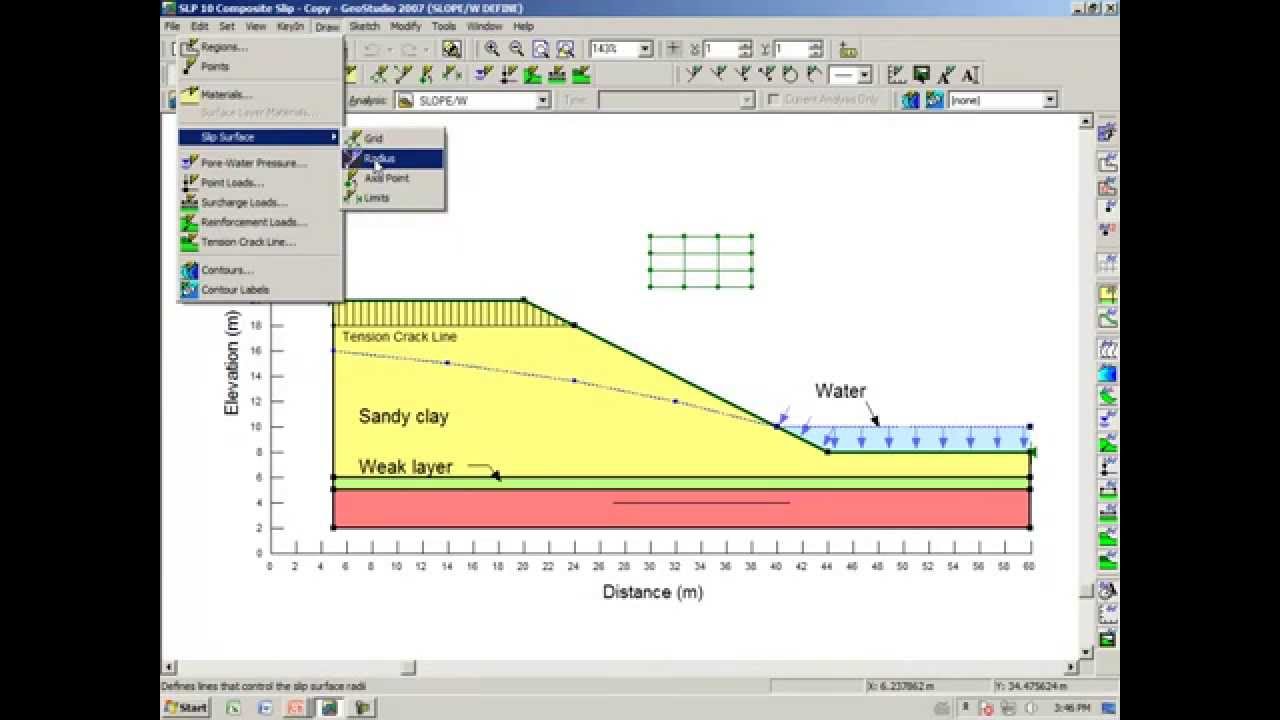Choose Tension Crack Line menu entry

coord(260,242)
